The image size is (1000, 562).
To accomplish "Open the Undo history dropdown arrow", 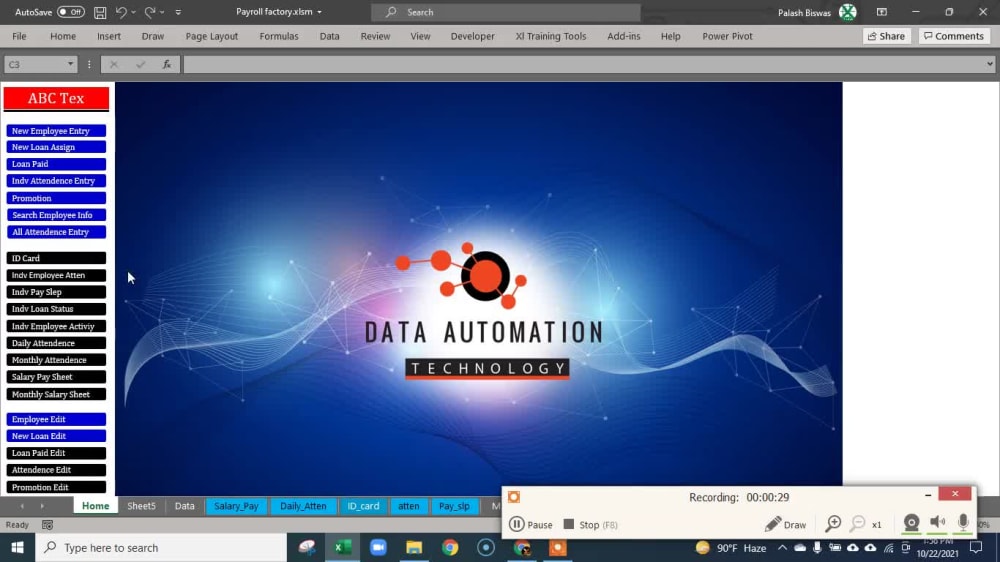I will coord(133,12).
